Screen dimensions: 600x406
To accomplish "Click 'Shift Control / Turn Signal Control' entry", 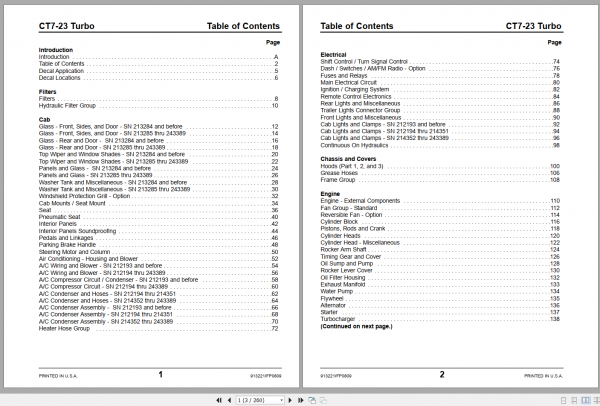I will point(364,62).
